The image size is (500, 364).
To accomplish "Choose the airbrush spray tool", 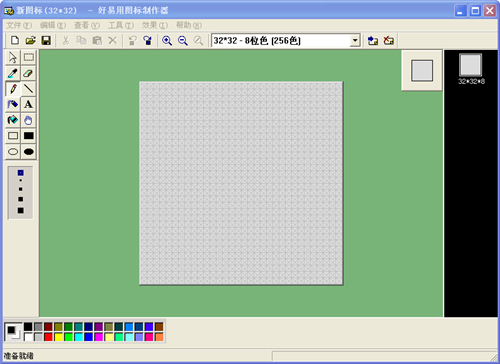I will tap(13, 104).
